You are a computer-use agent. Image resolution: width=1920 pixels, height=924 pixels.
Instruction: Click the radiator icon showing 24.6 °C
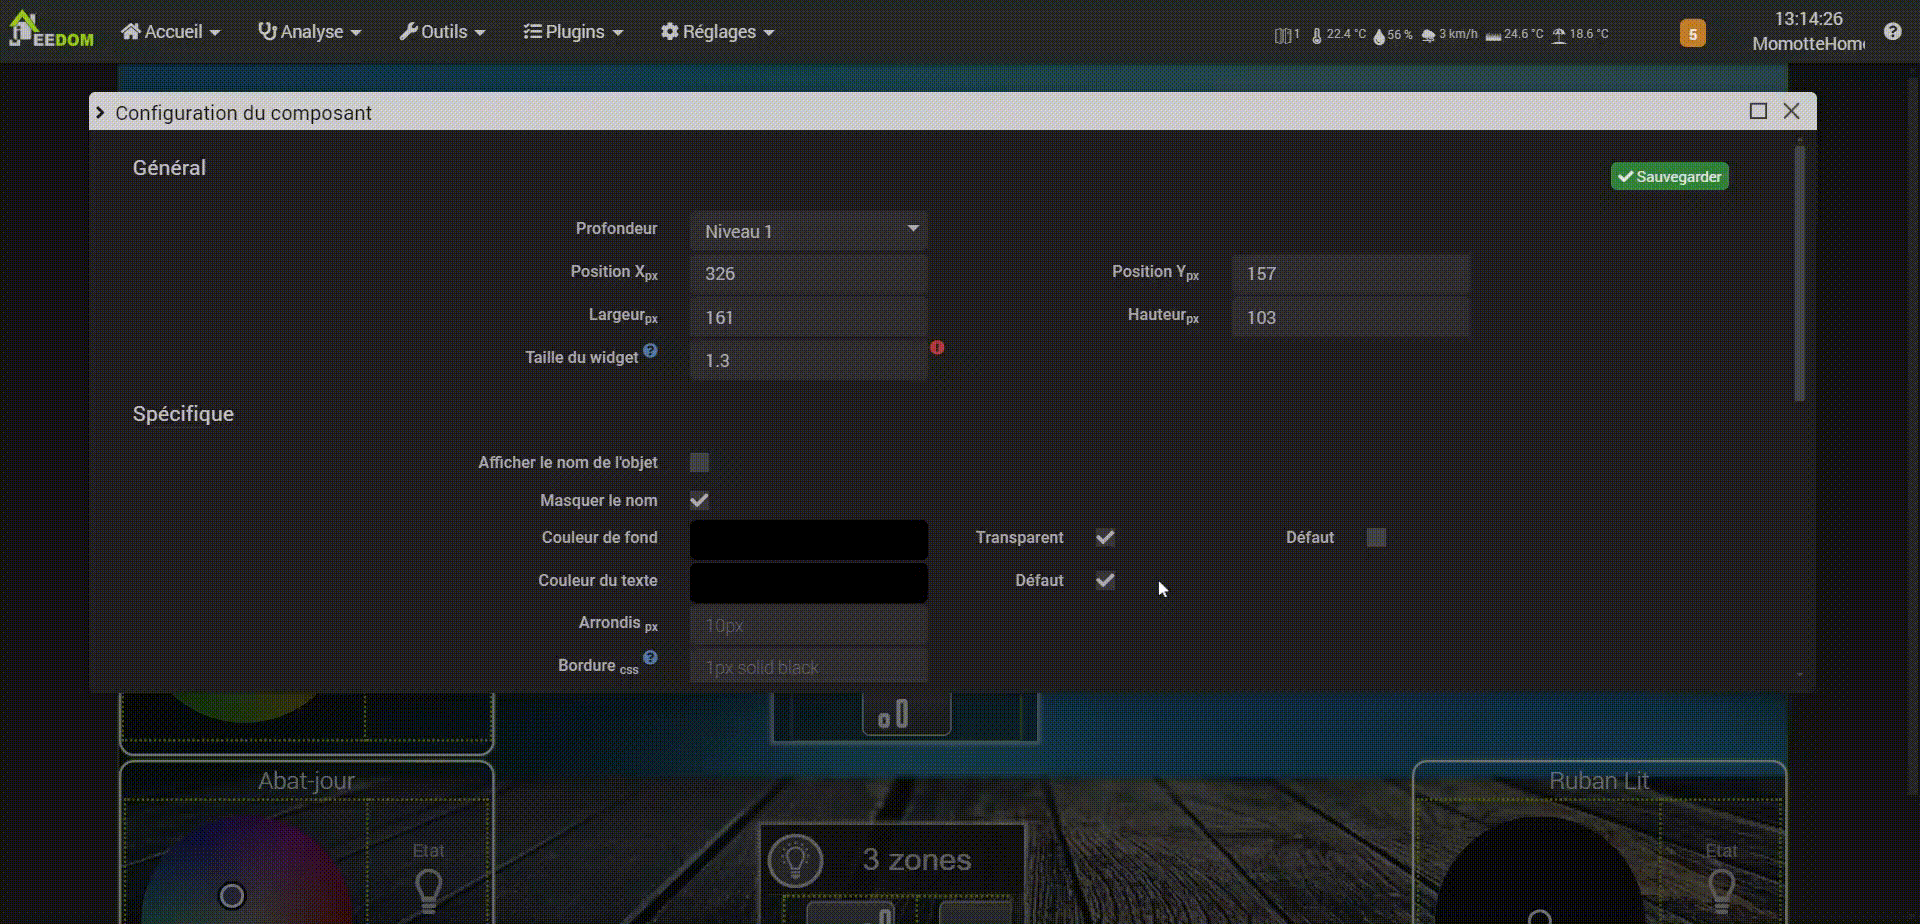(x=1493, y=36)
